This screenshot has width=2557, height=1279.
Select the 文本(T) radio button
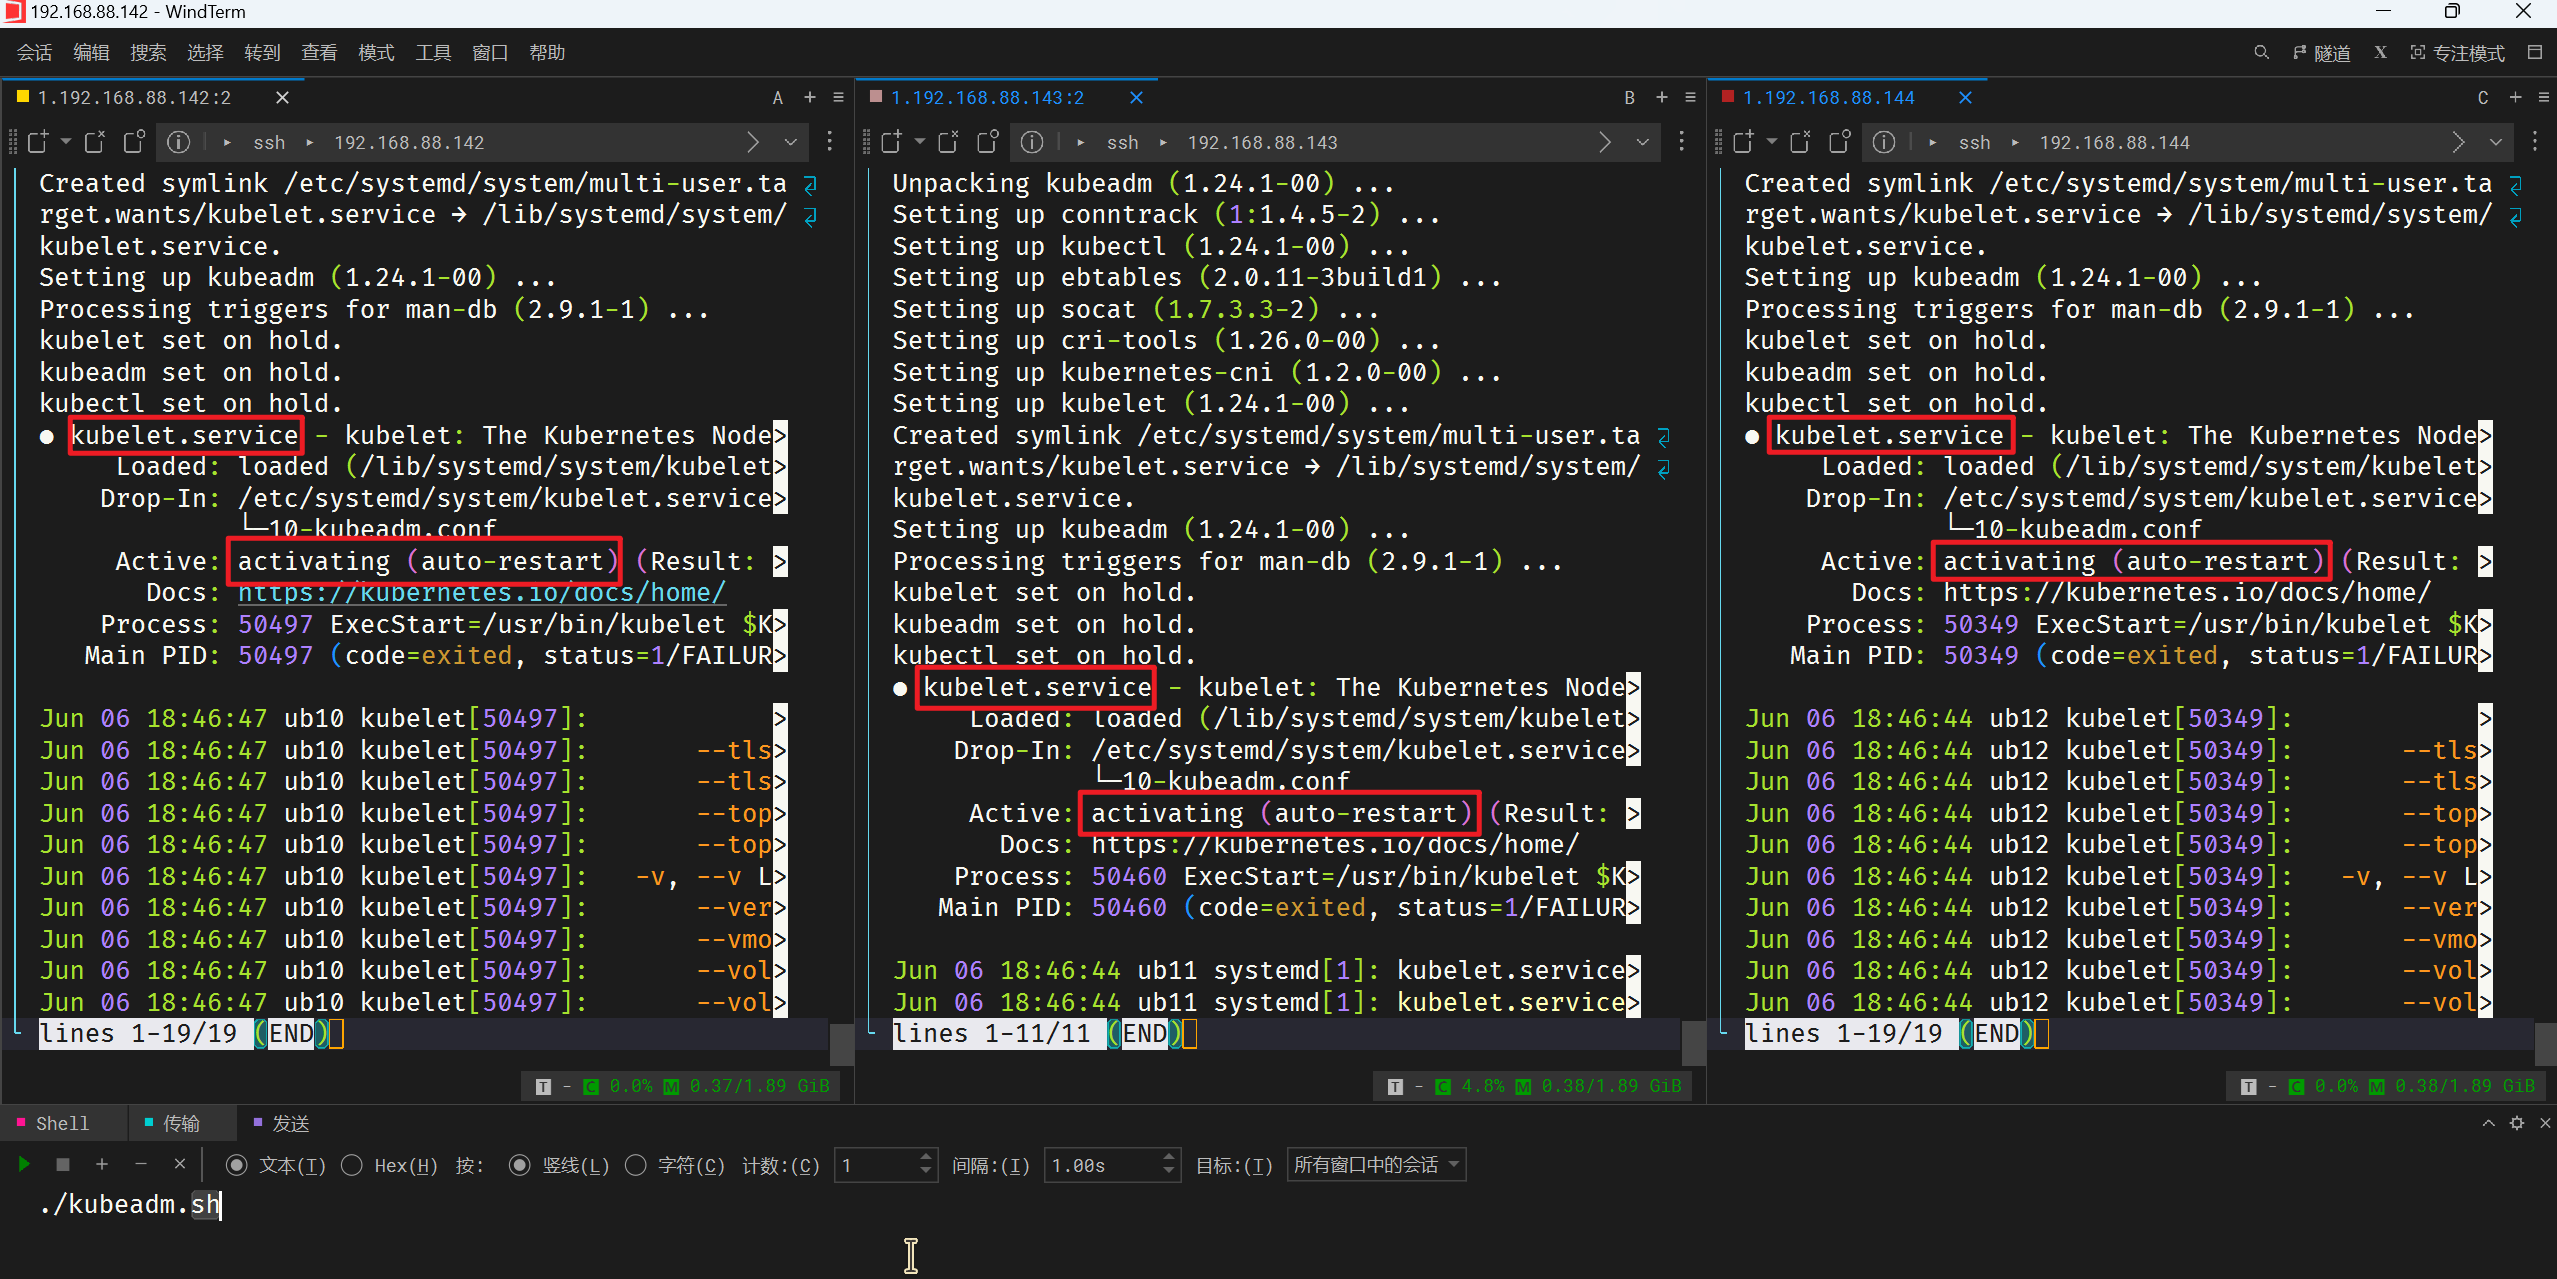237,1165
